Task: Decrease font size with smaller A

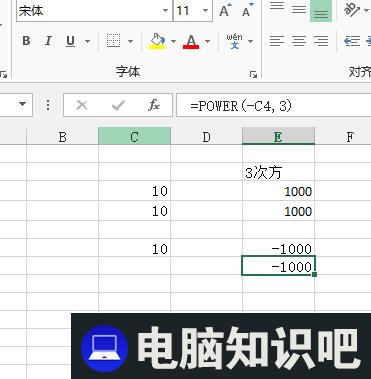Action: click(248, 11)
